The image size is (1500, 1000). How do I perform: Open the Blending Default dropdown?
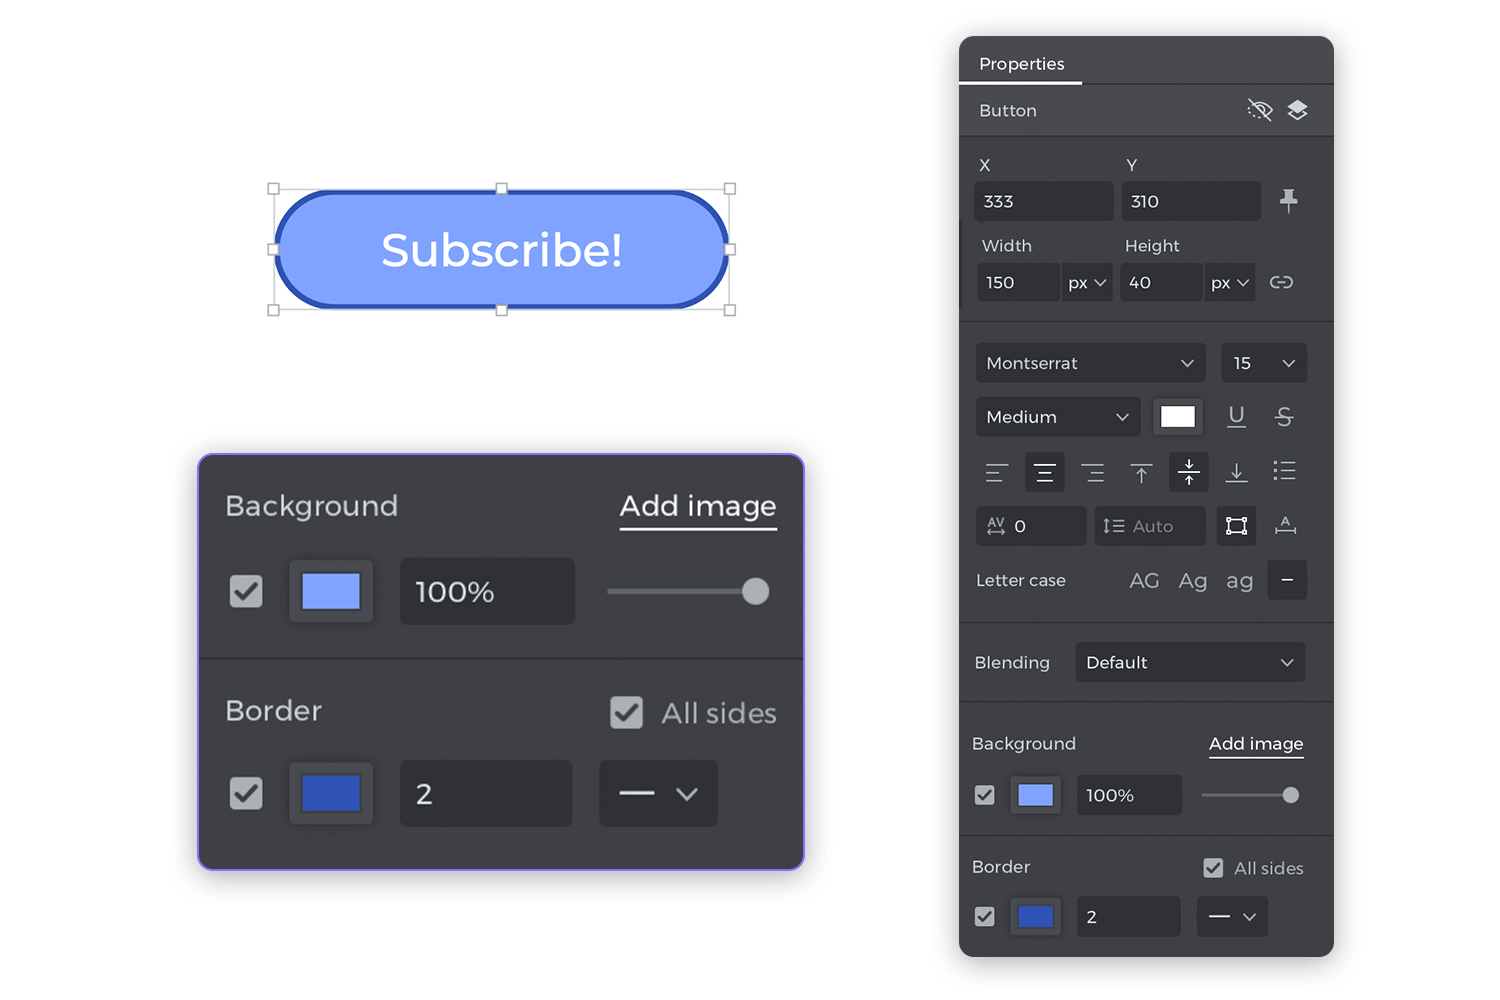pyautogui.click(x=1190, y=662)
